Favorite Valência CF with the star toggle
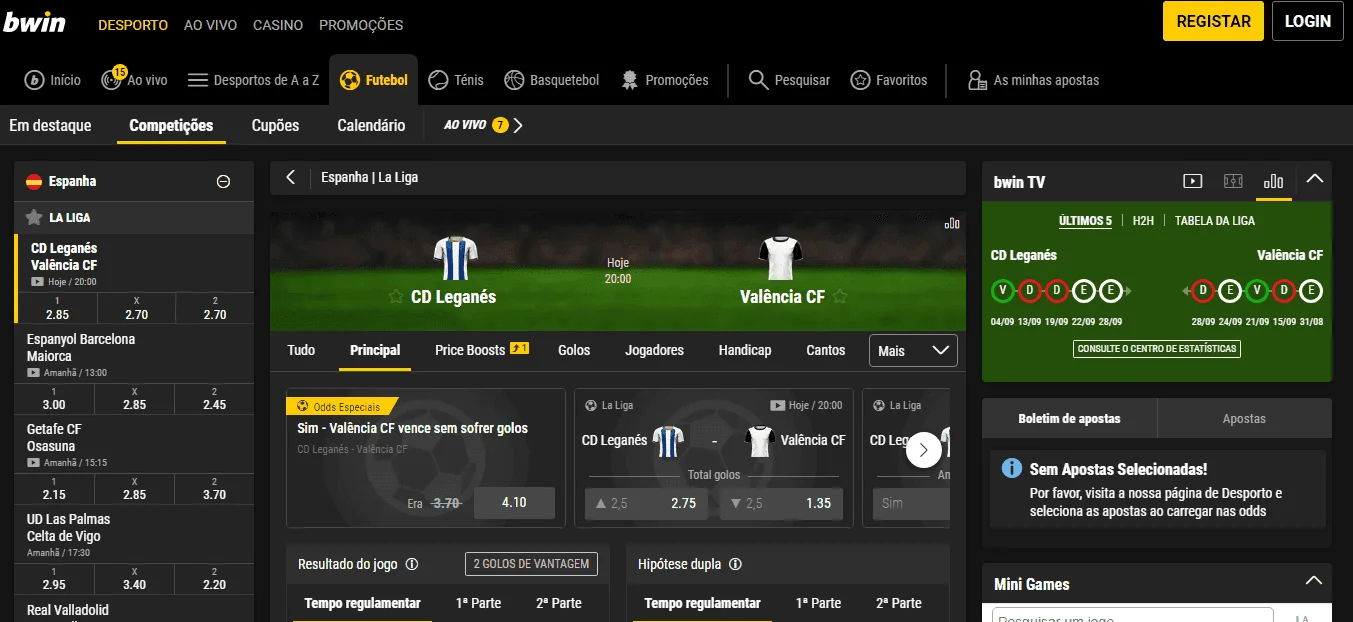The height and width of the screenshot is (622, 1353). click(840, 297)
